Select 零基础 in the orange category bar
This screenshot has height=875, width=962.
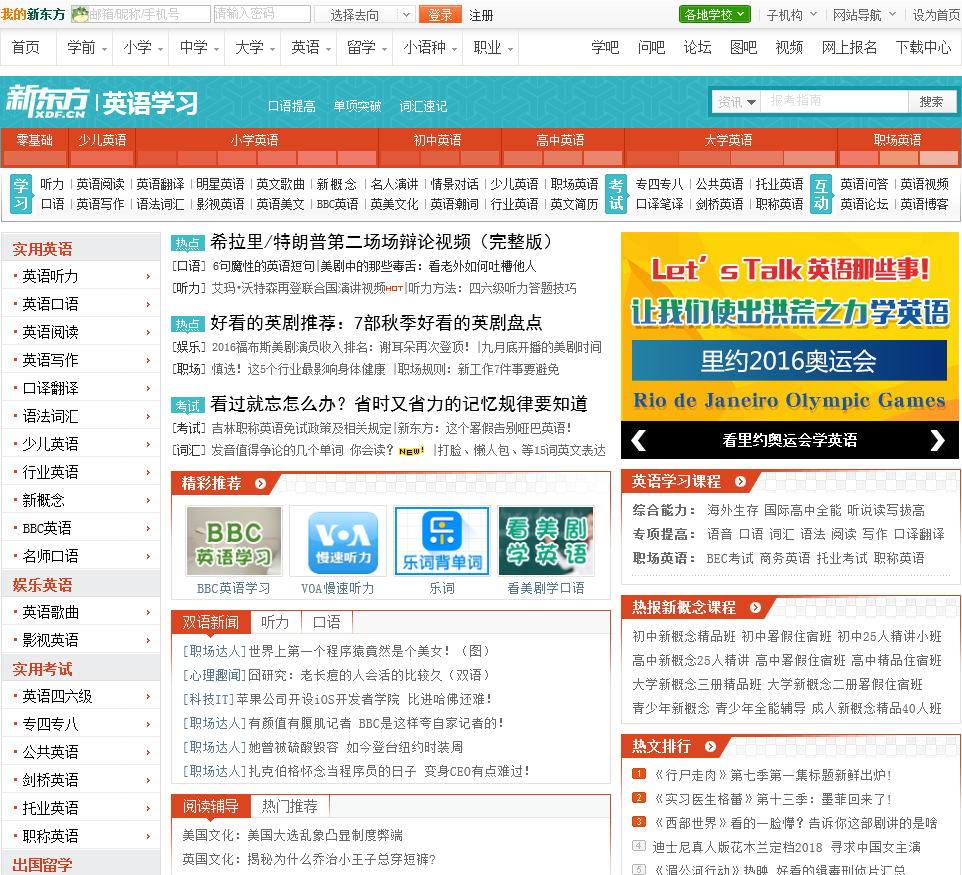[x=34, y=141]
